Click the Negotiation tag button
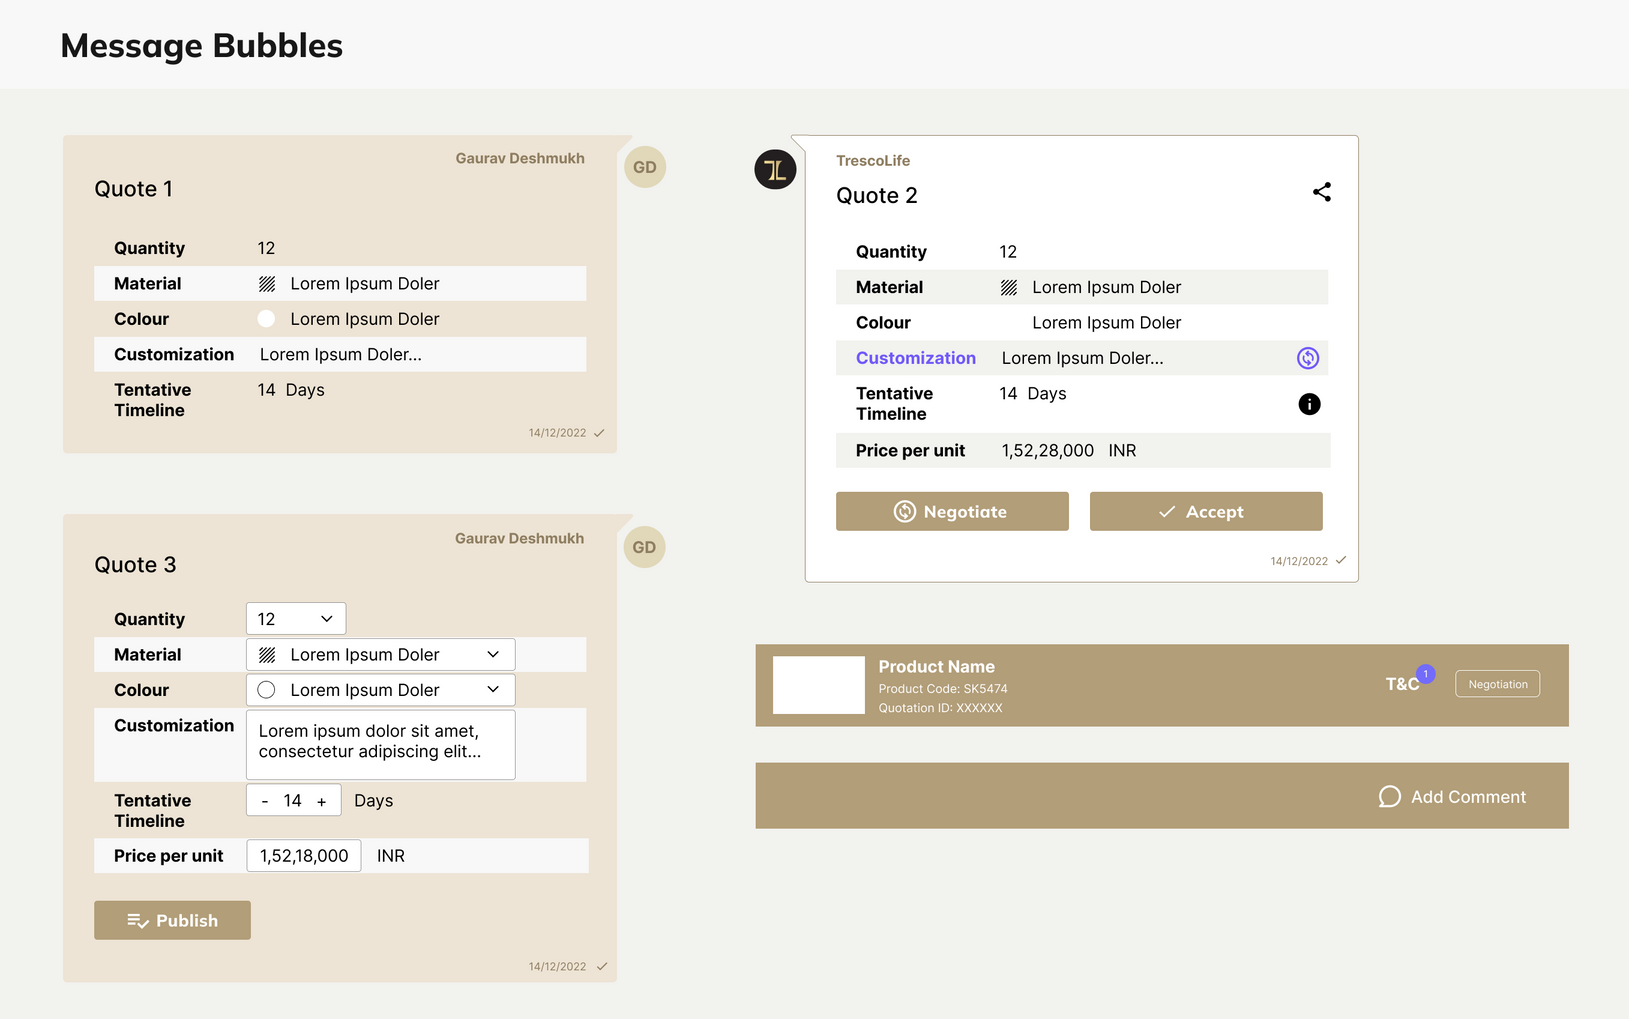The height and width of the screenshot is (1019, 1629). 1497,684
